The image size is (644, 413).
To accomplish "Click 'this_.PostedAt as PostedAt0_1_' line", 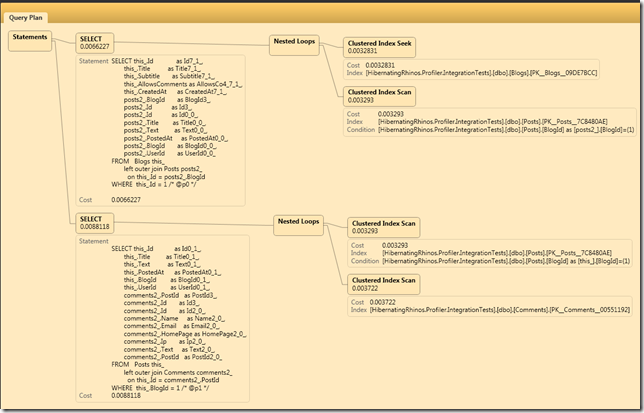I will click(x=172, y=272).
